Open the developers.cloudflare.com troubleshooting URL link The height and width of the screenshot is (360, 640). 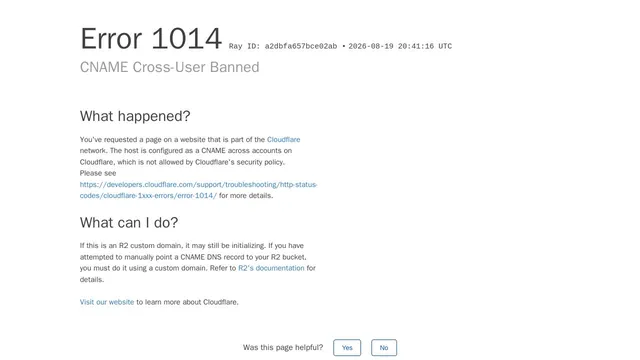point(198,190)
